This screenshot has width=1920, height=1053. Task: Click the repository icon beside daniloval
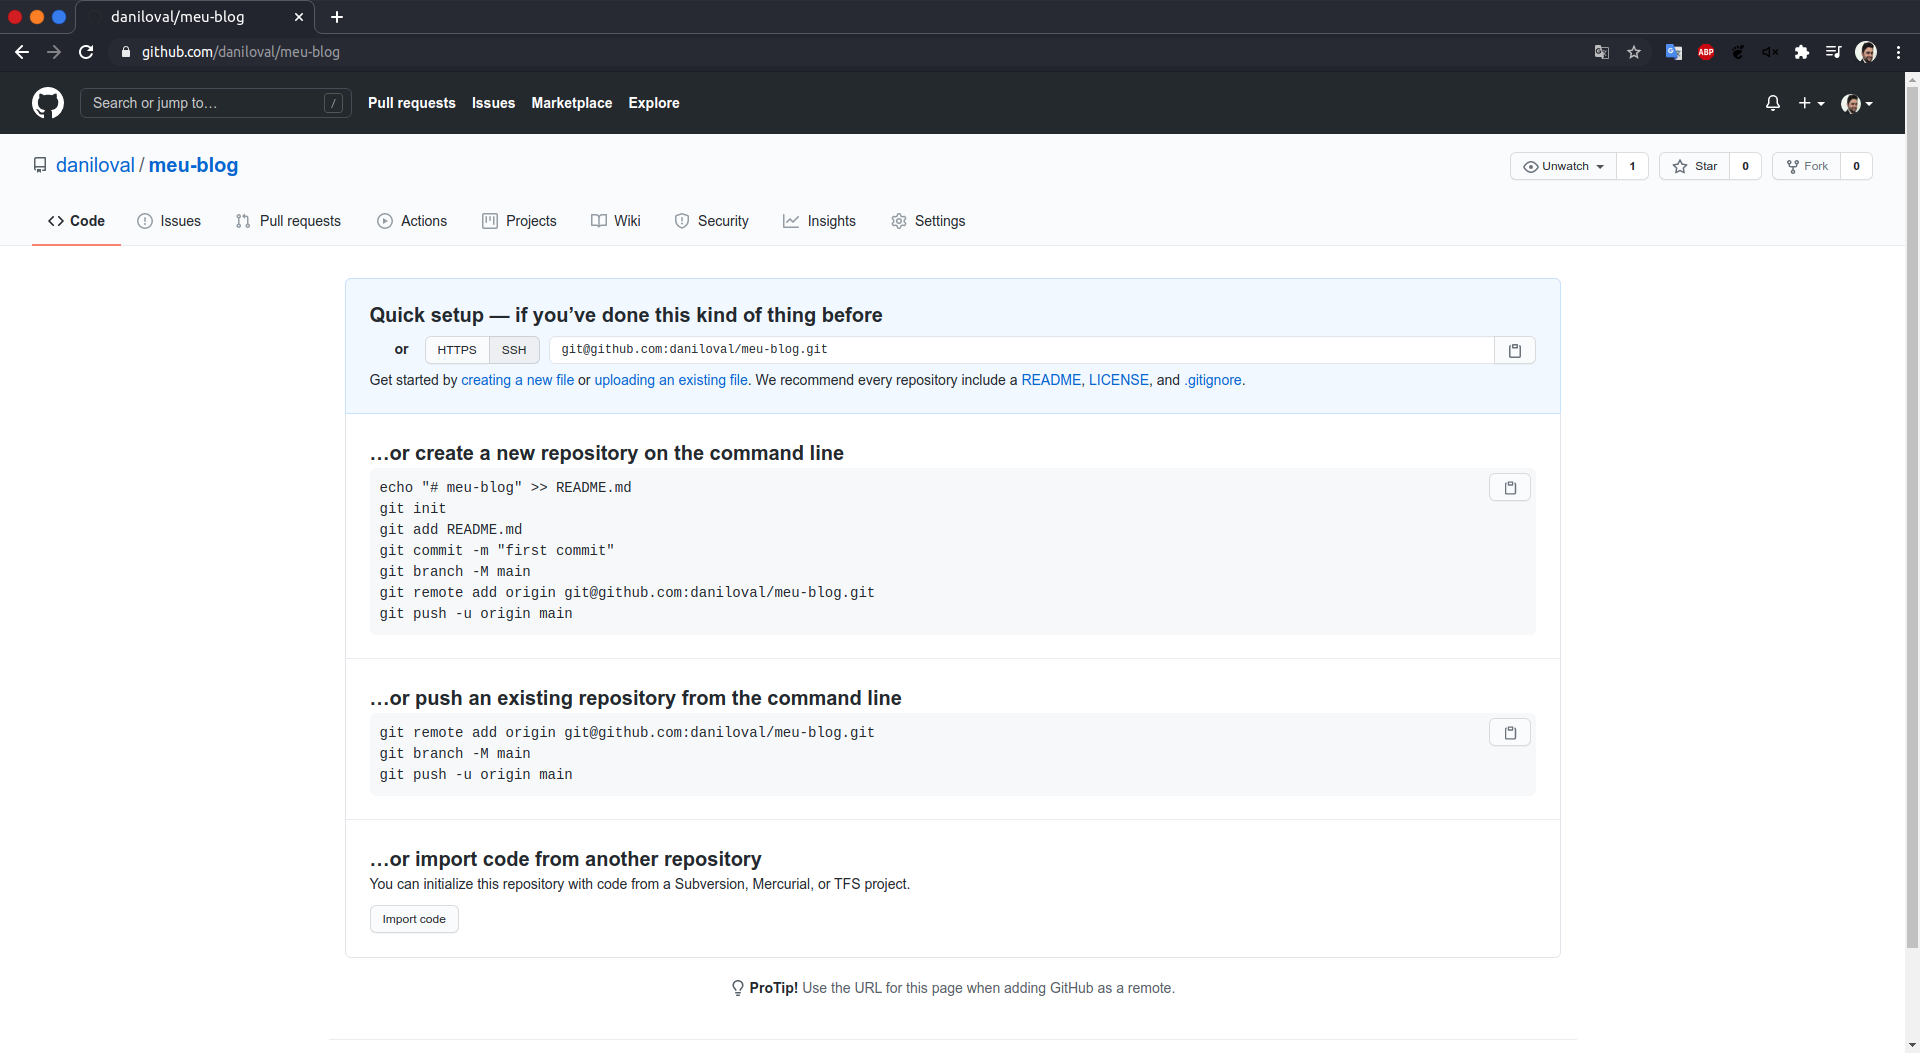coord(40,165)
